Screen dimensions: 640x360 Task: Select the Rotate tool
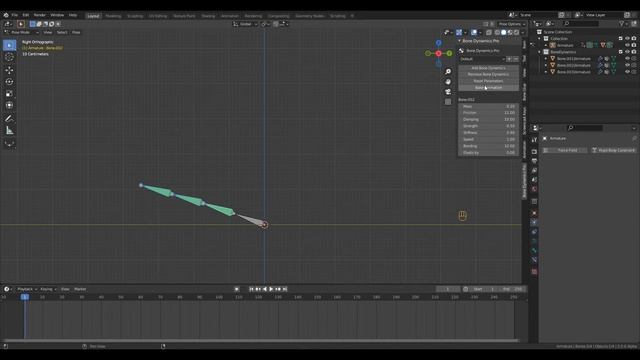9,82
